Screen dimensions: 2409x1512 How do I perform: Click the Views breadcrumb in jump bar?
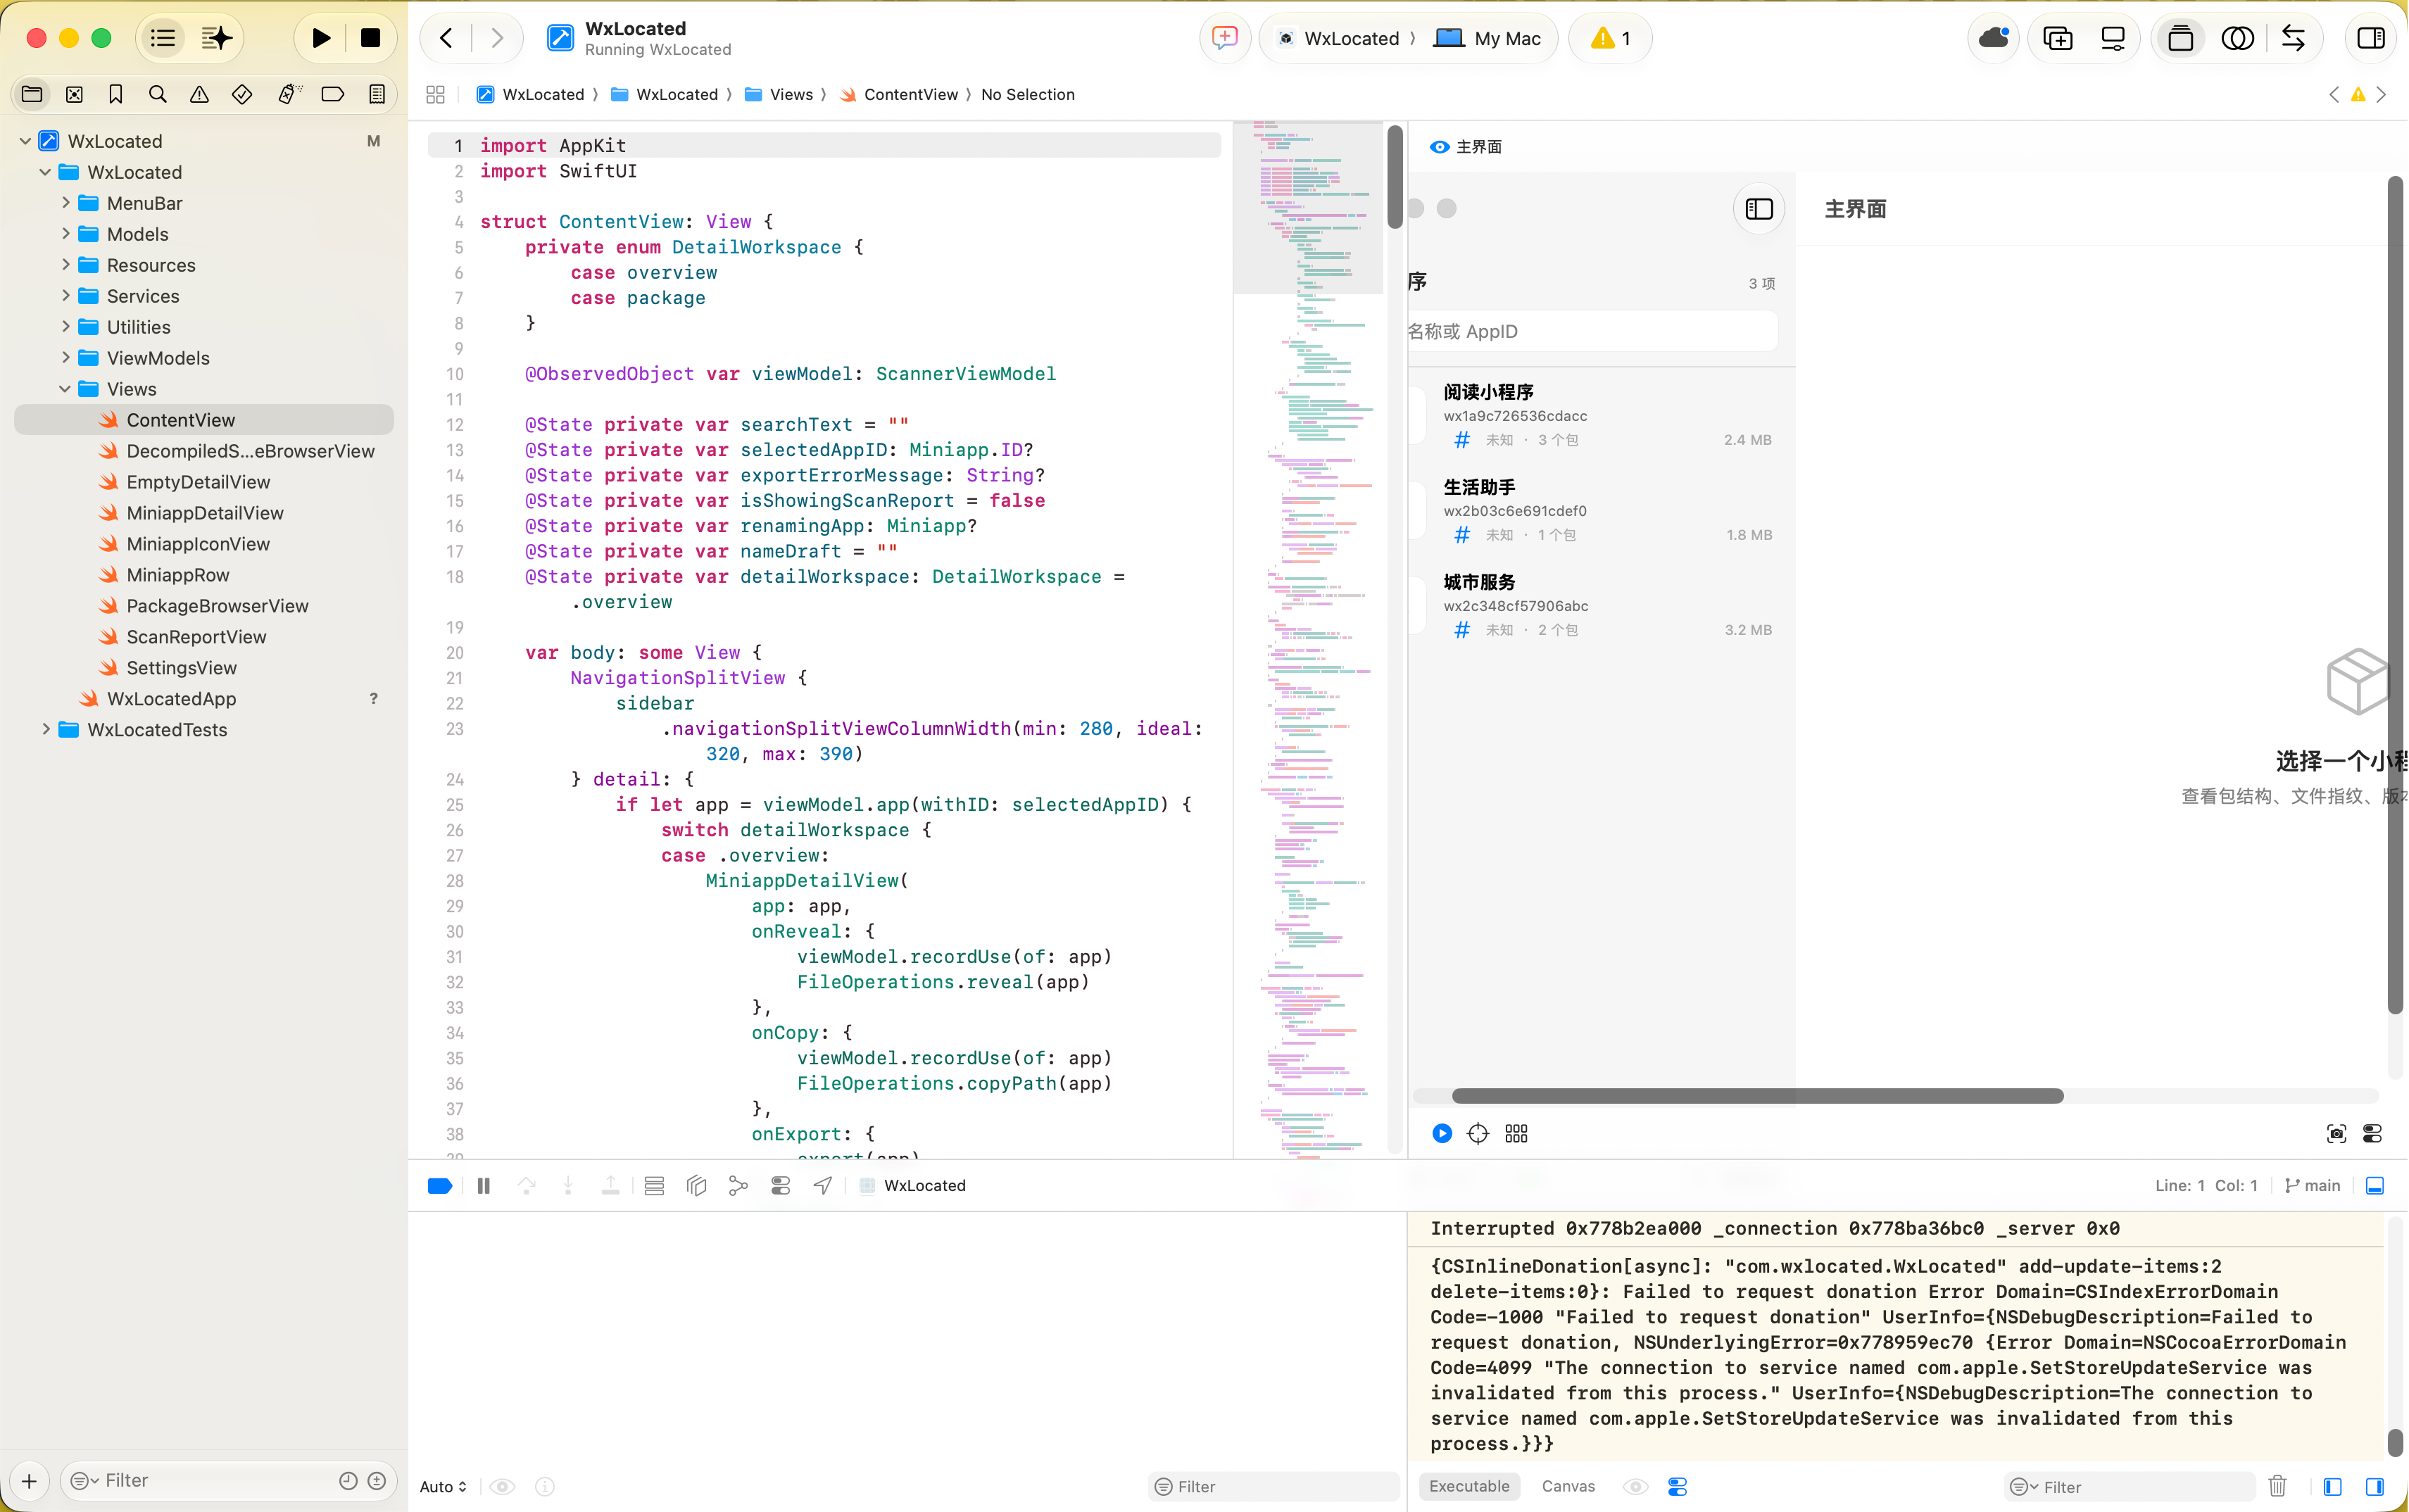(x=779, y=94)
